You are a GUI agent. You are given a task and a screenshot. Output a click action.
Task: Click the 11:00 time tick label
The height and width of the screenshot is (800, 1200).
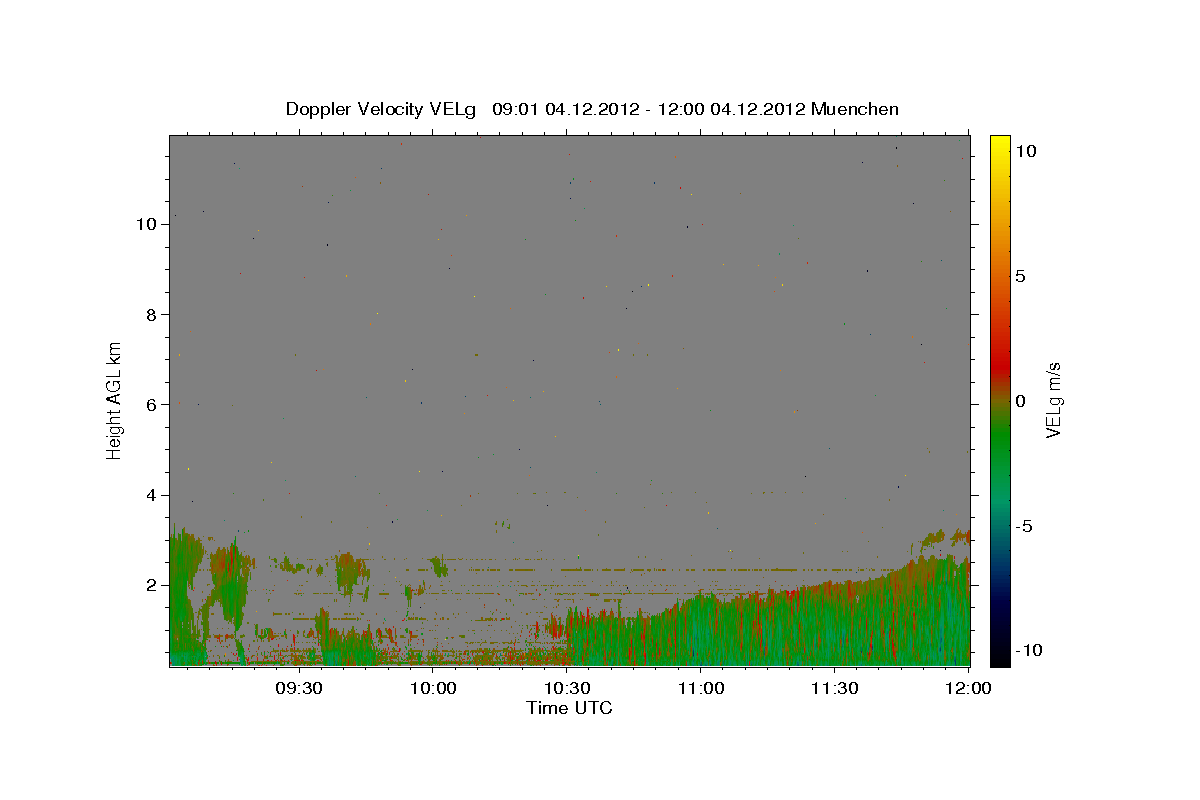(701, 689)
